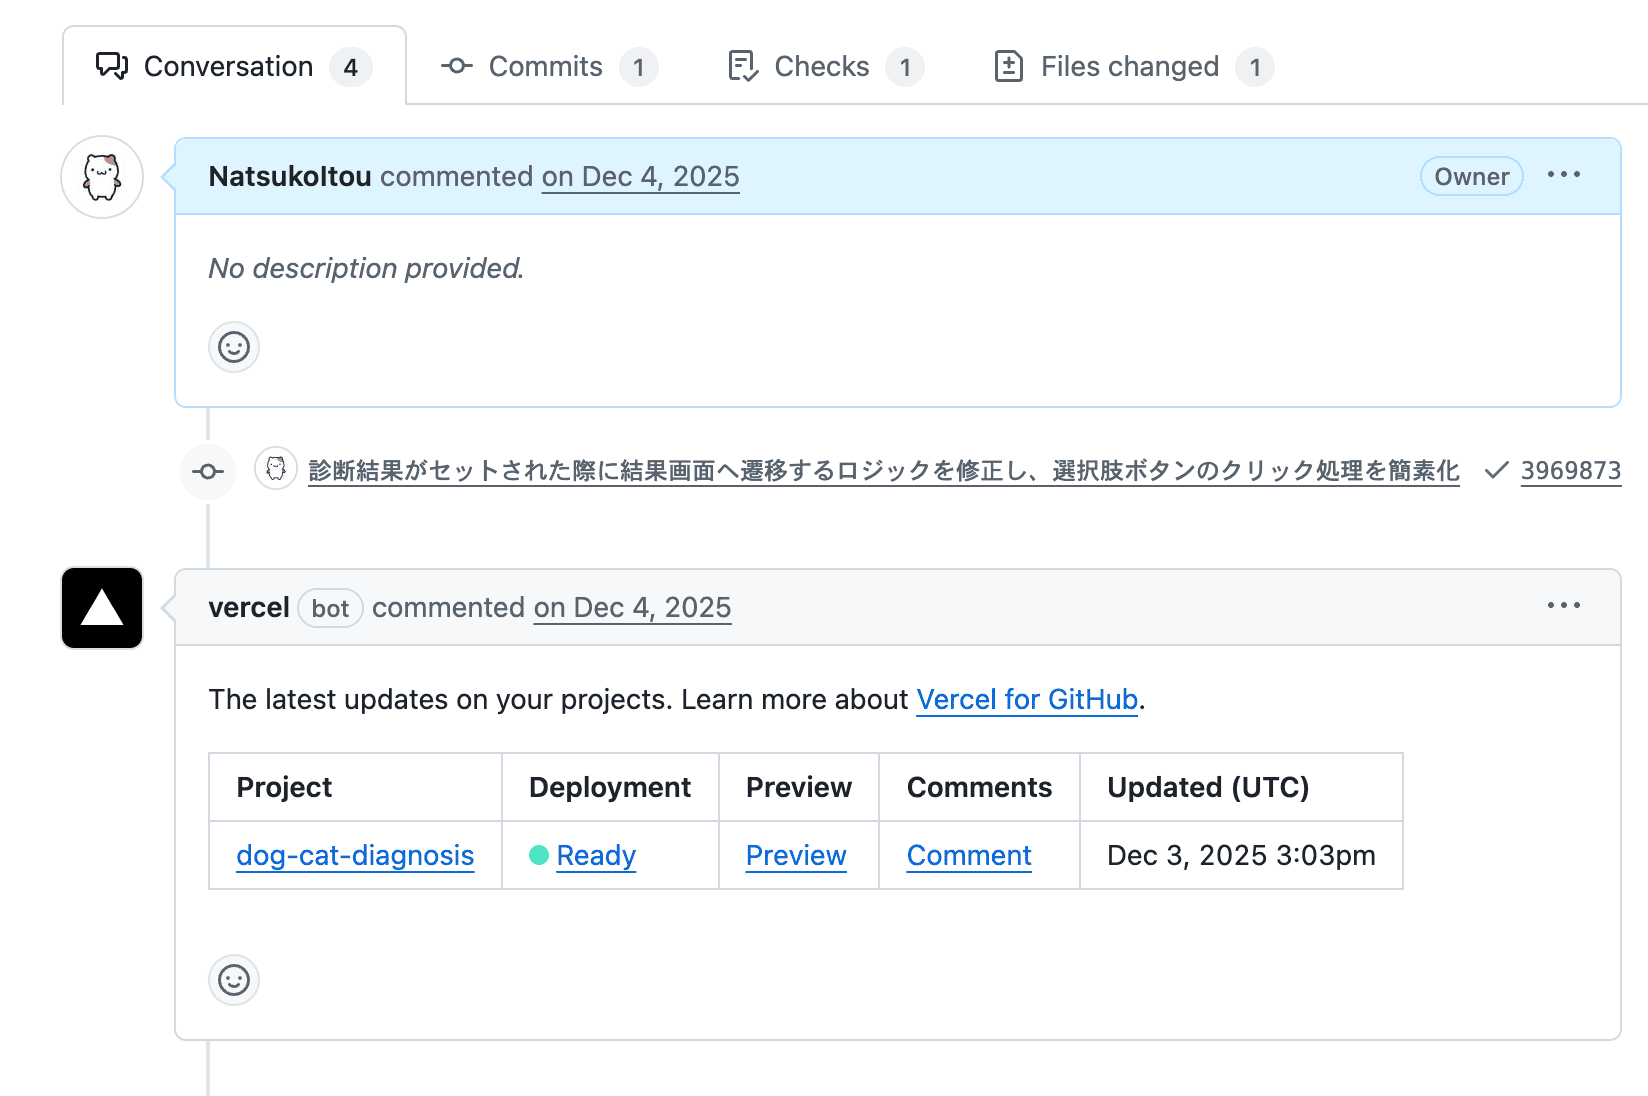Open NatsukoItou's profile avatar
The height and width of the screenshot is (1096, 1648).
[102, 177]
